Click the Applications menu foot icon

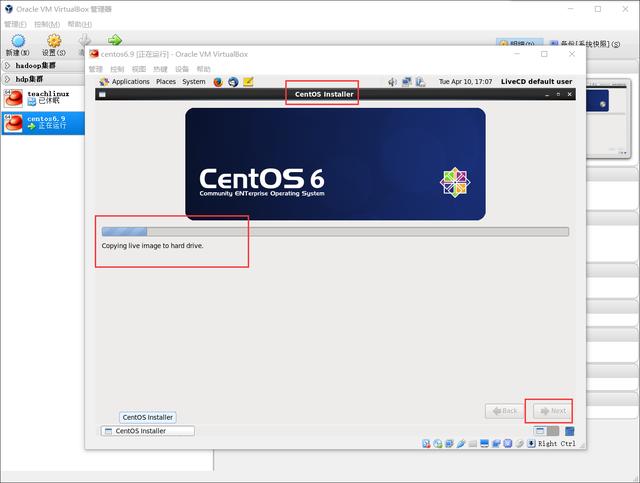104,82
